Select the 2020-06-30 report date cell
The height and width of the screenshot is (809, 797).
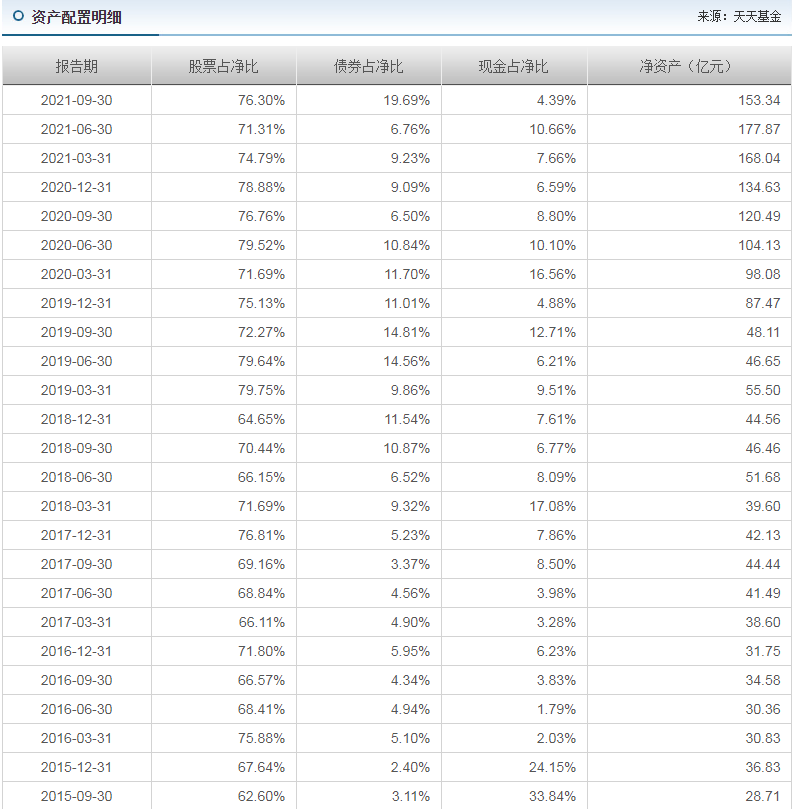click(x=76, y=245)
